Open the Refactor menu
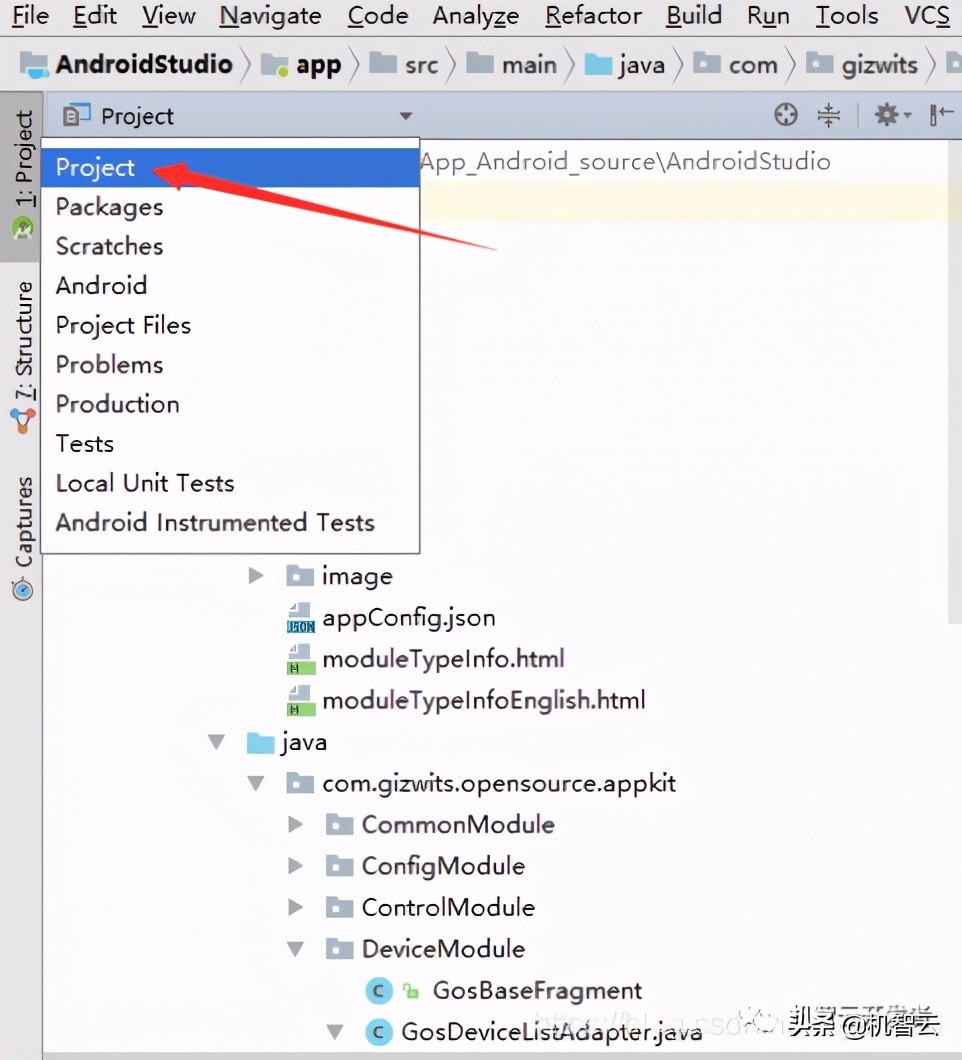The width and height of the screenshot is (962, 1060). (x=594, y=15)
